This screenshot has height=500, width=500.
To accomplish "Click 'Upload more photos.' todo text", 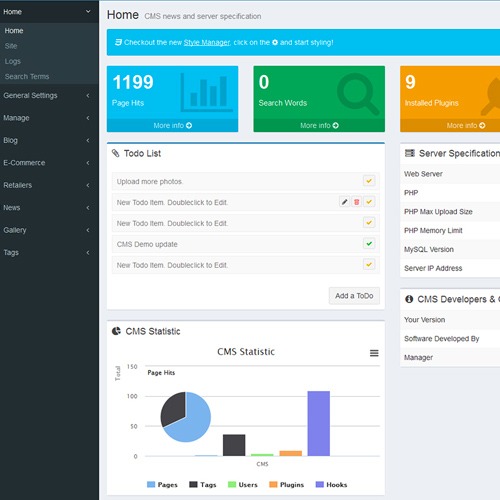I will (150, 181).
